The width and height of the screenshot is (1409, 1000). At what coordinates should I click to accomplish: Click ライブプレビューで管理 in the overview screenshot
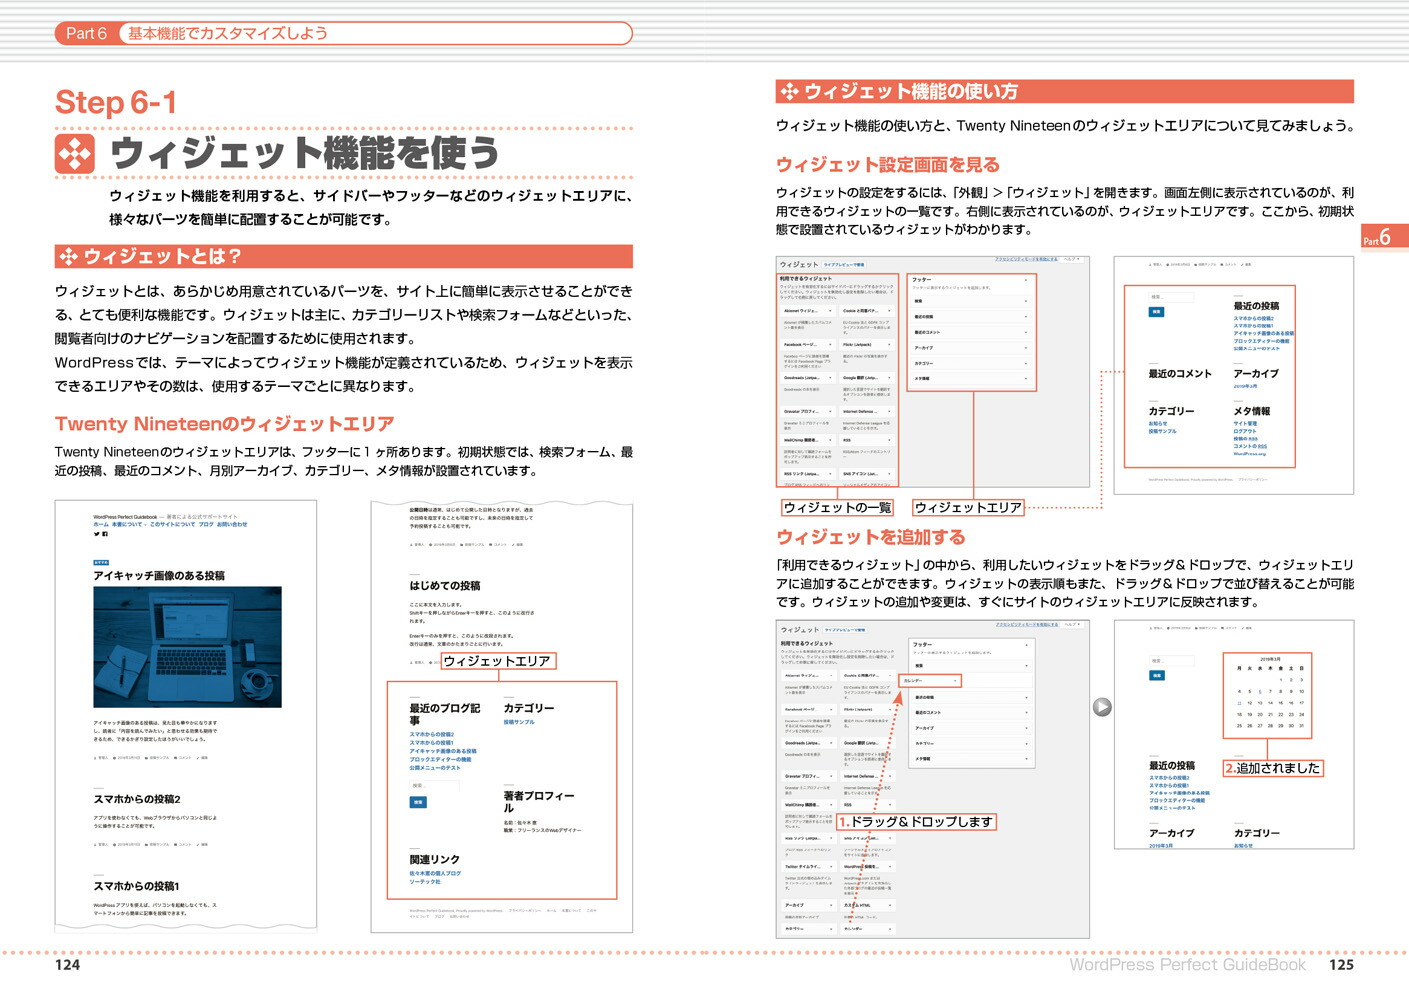tap(844, 265)
